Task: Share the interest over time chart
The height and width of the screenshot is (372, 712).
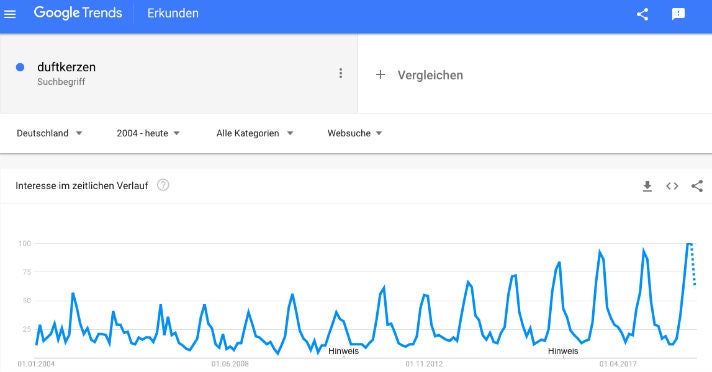Action: tap(697, 186)
